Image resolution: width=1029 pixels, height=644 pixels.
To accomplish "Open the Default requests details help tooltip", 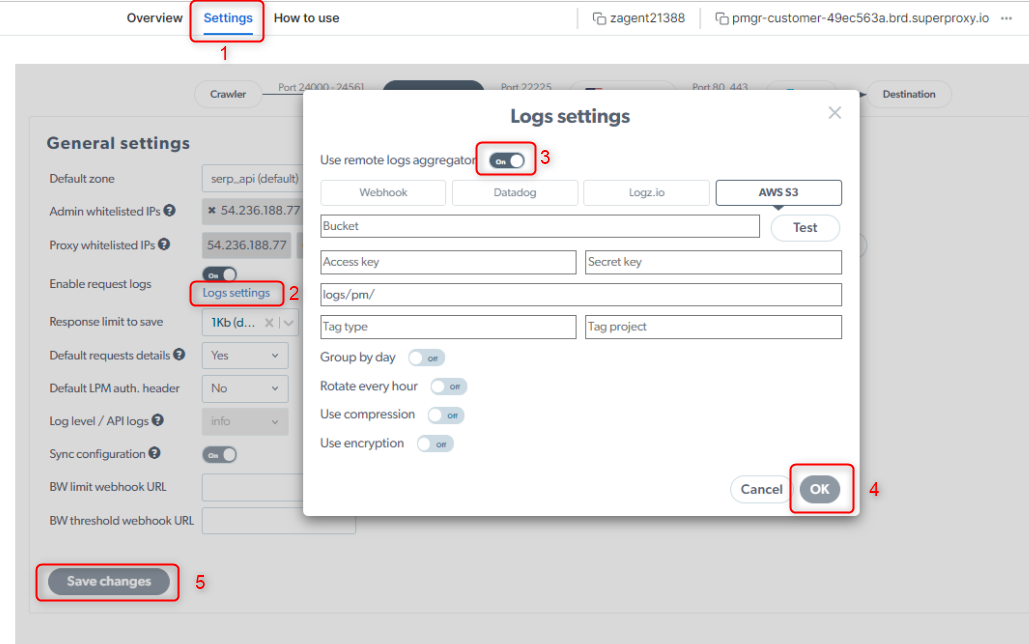I will (x=179, y=354).
